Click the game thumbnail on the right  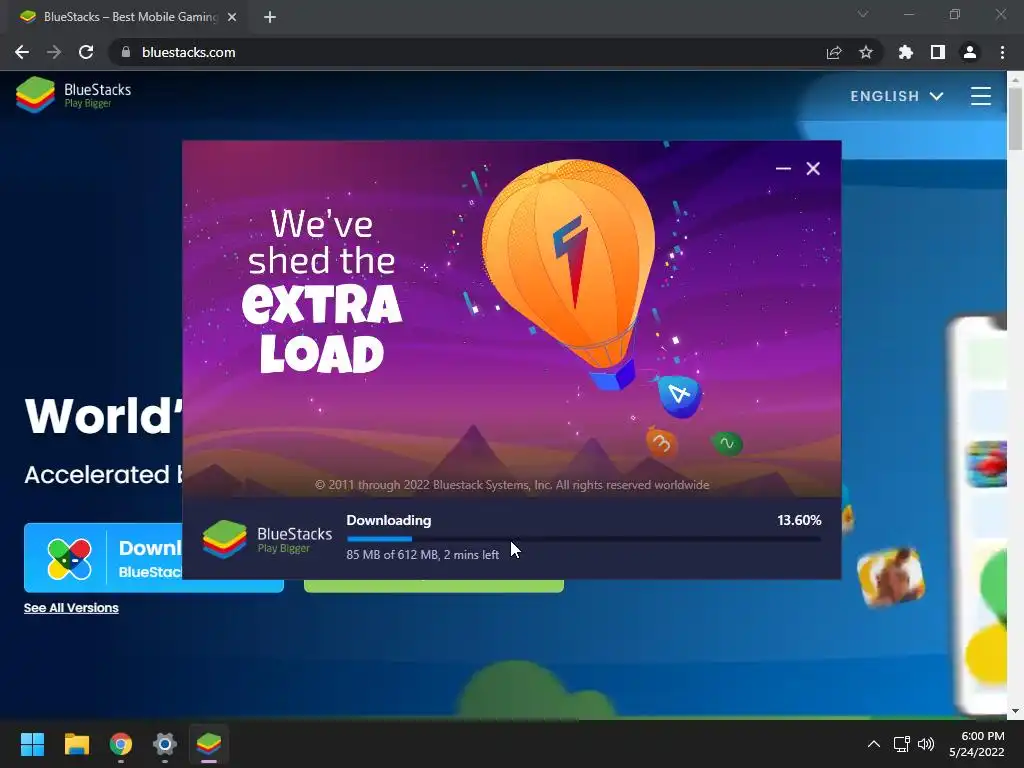(890, 577)
